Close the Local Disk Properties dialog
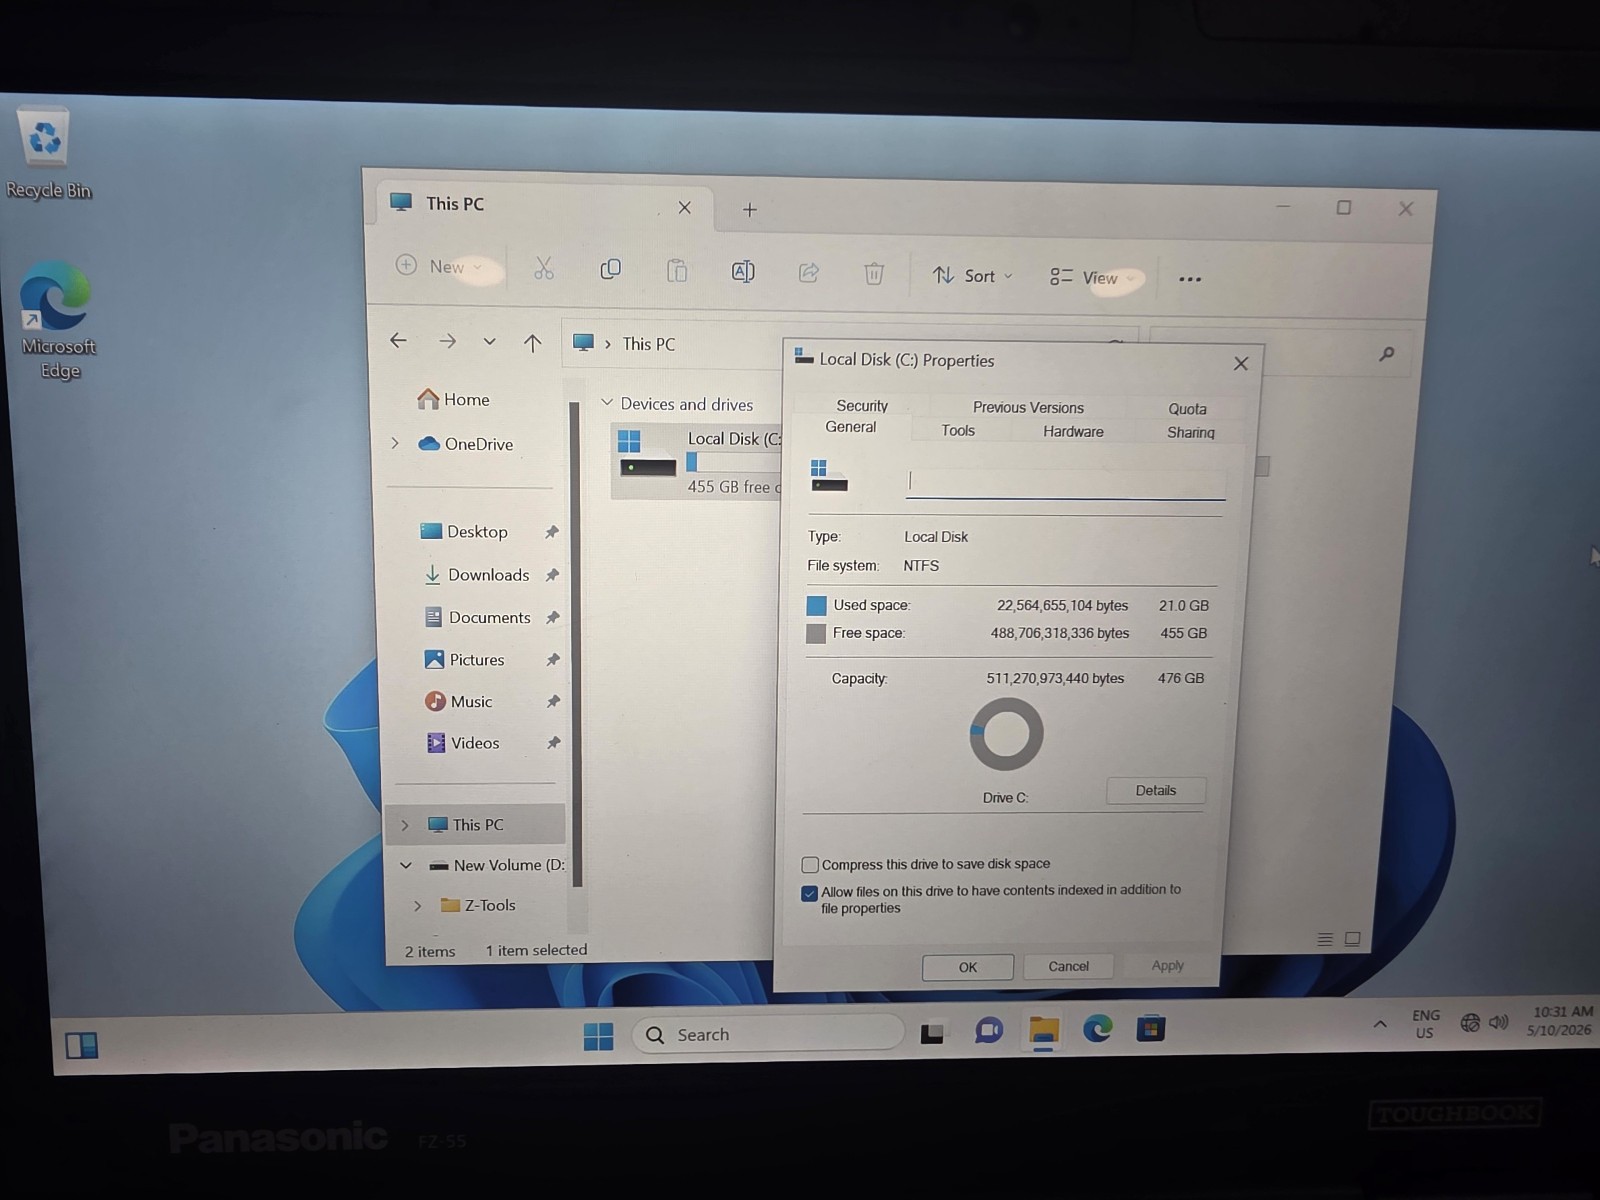The width and height of the screenshot is (1600, 1200). [1241, 364]
